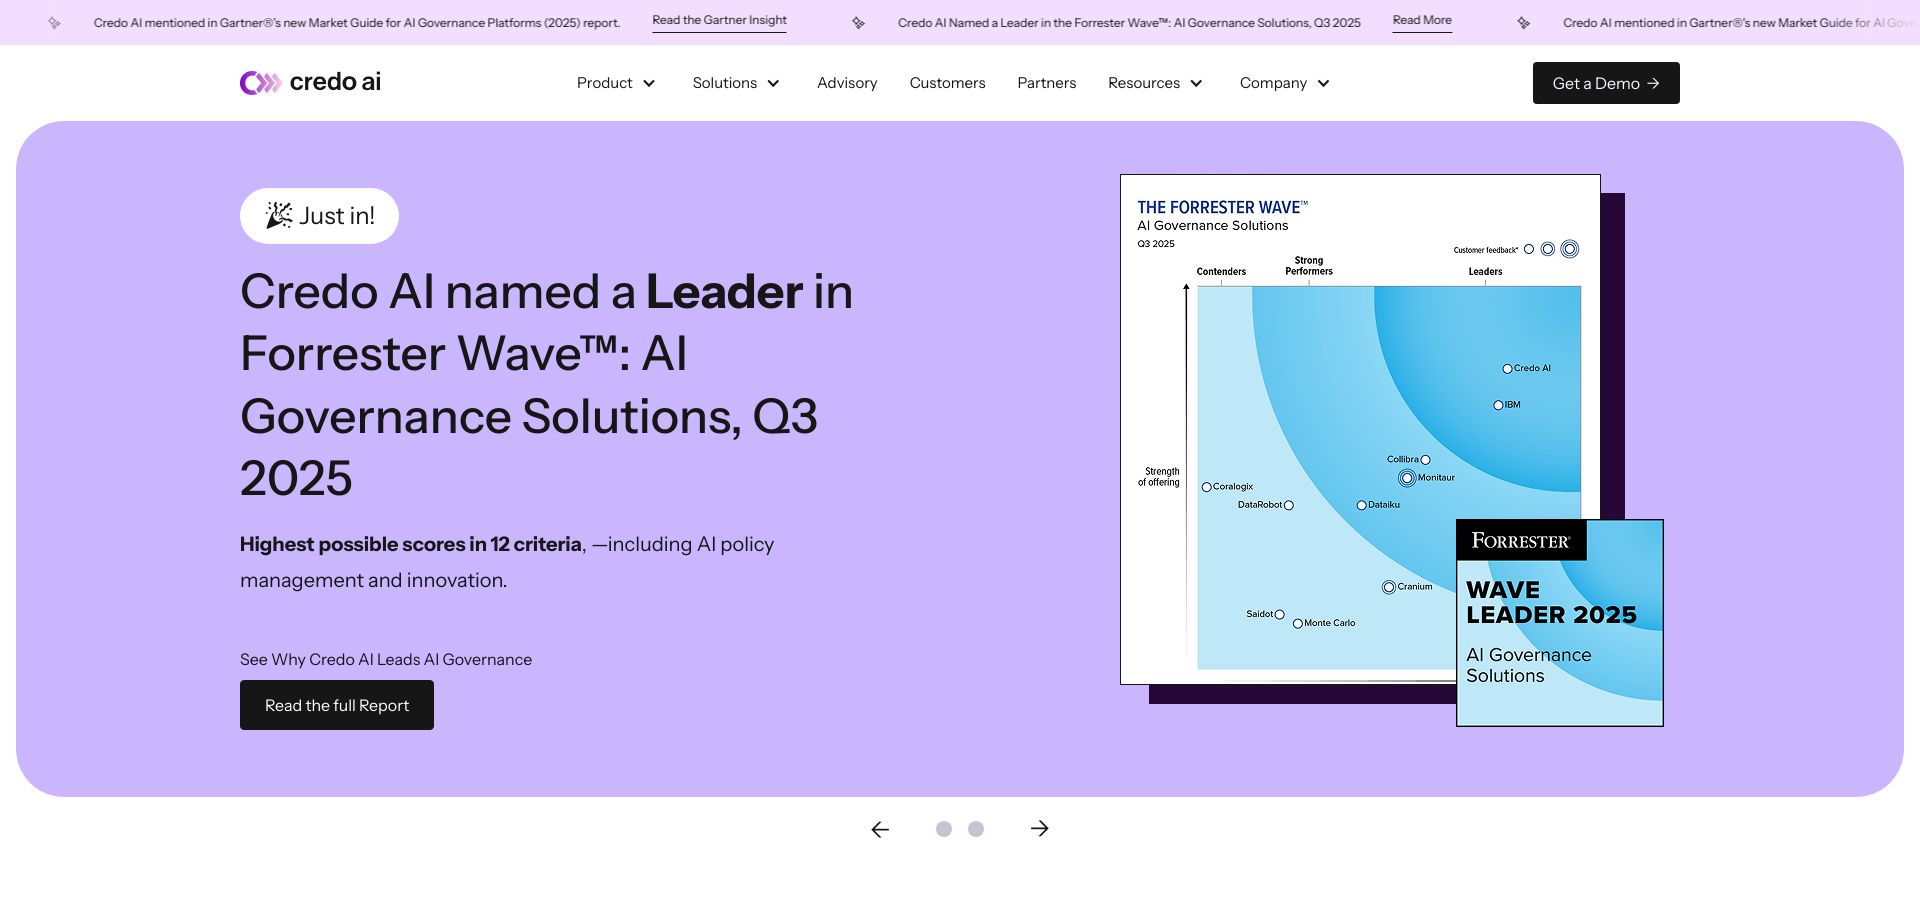Expand the Solutions dropdown menu

[x=736, y=83]
